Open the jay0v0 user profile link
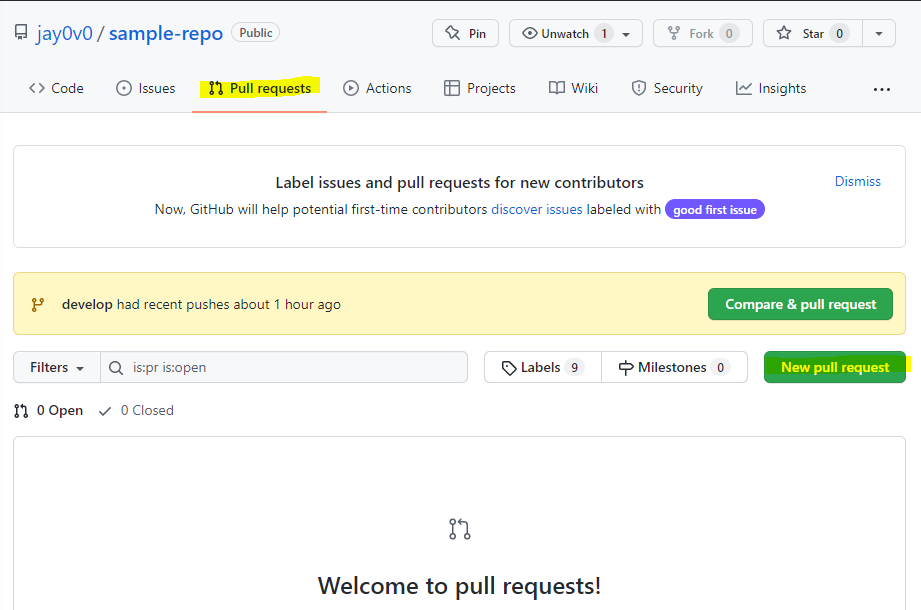Viewport: 921px width, 610px height. click(x=64, y=33)
